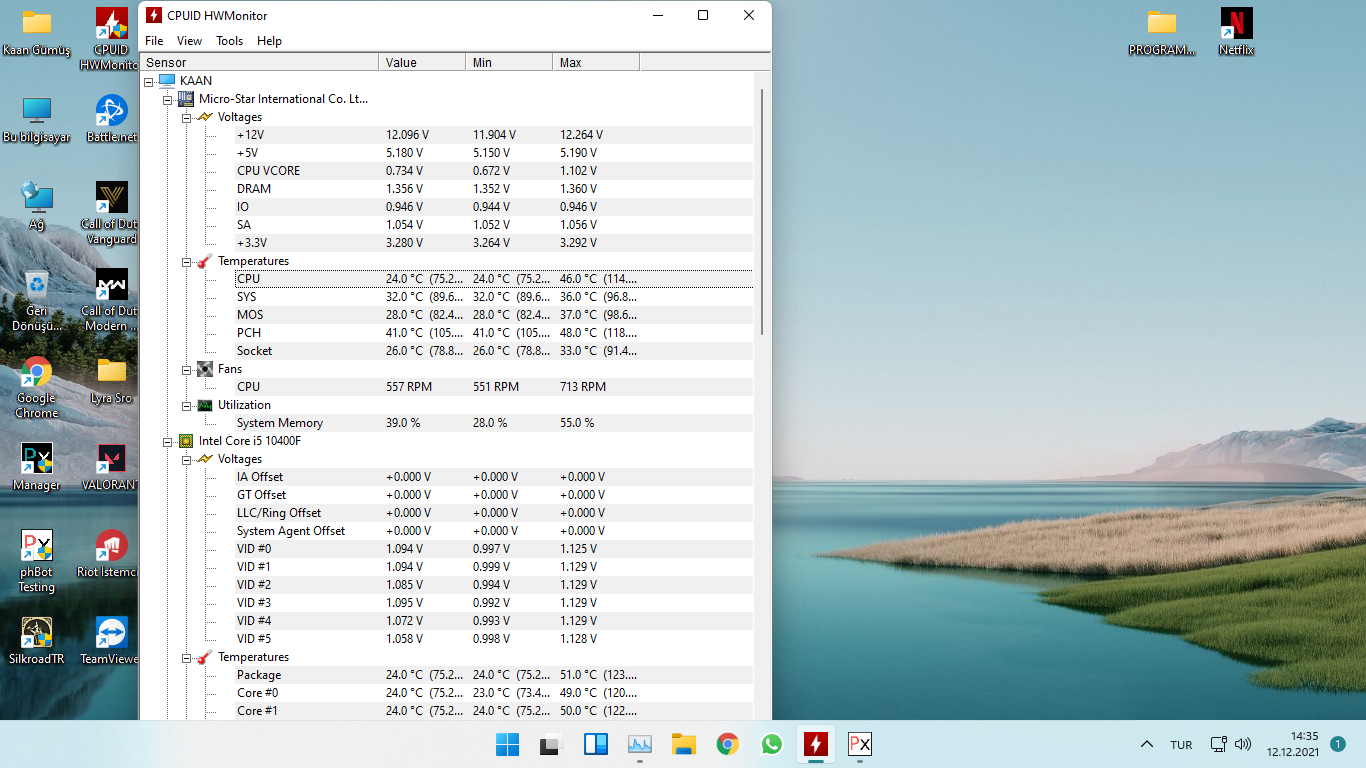Screen dimensions: 1366x768
Task: Click the volume icon in system tray
Action: coord(1243,744)
